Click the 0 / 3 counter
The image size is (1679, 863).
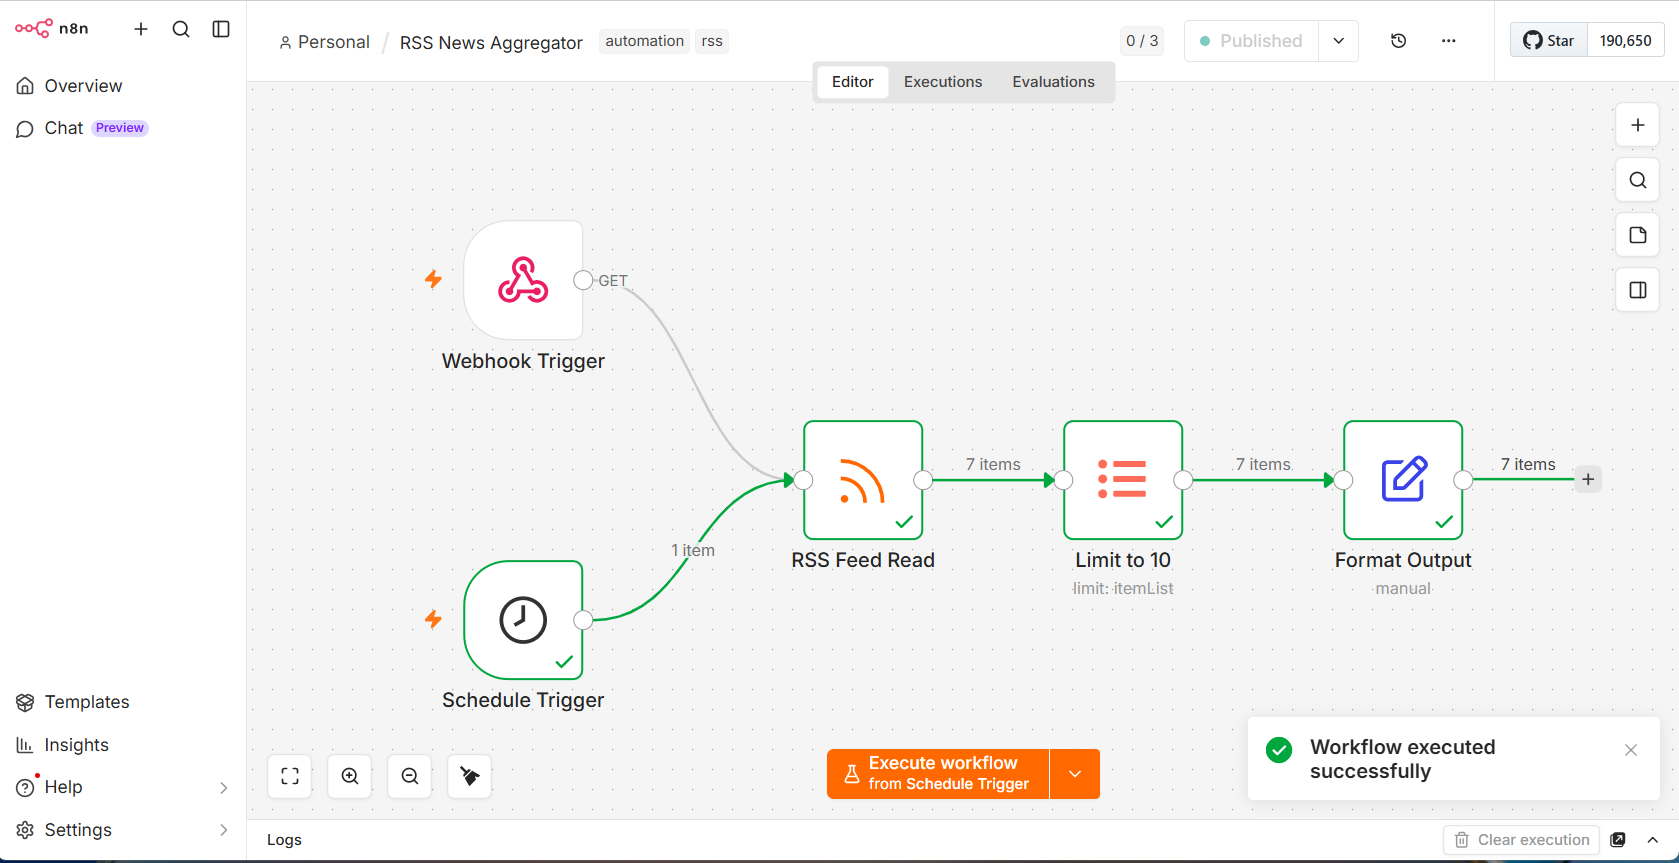click(1142, 41)
